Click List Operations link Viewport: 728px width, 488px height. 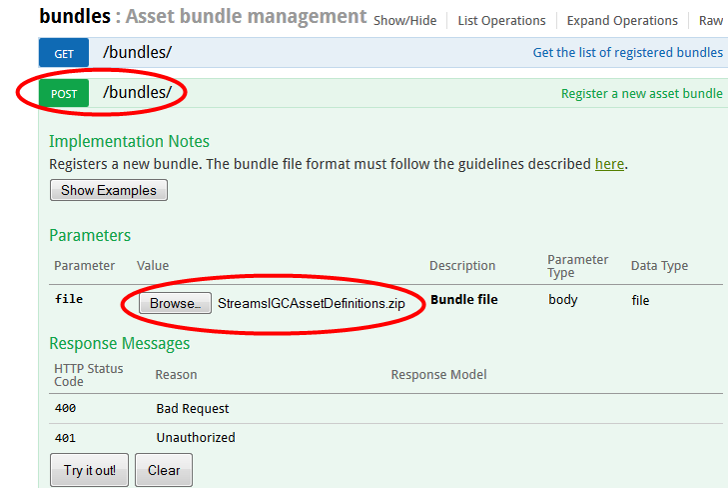[x=501, y=20]
